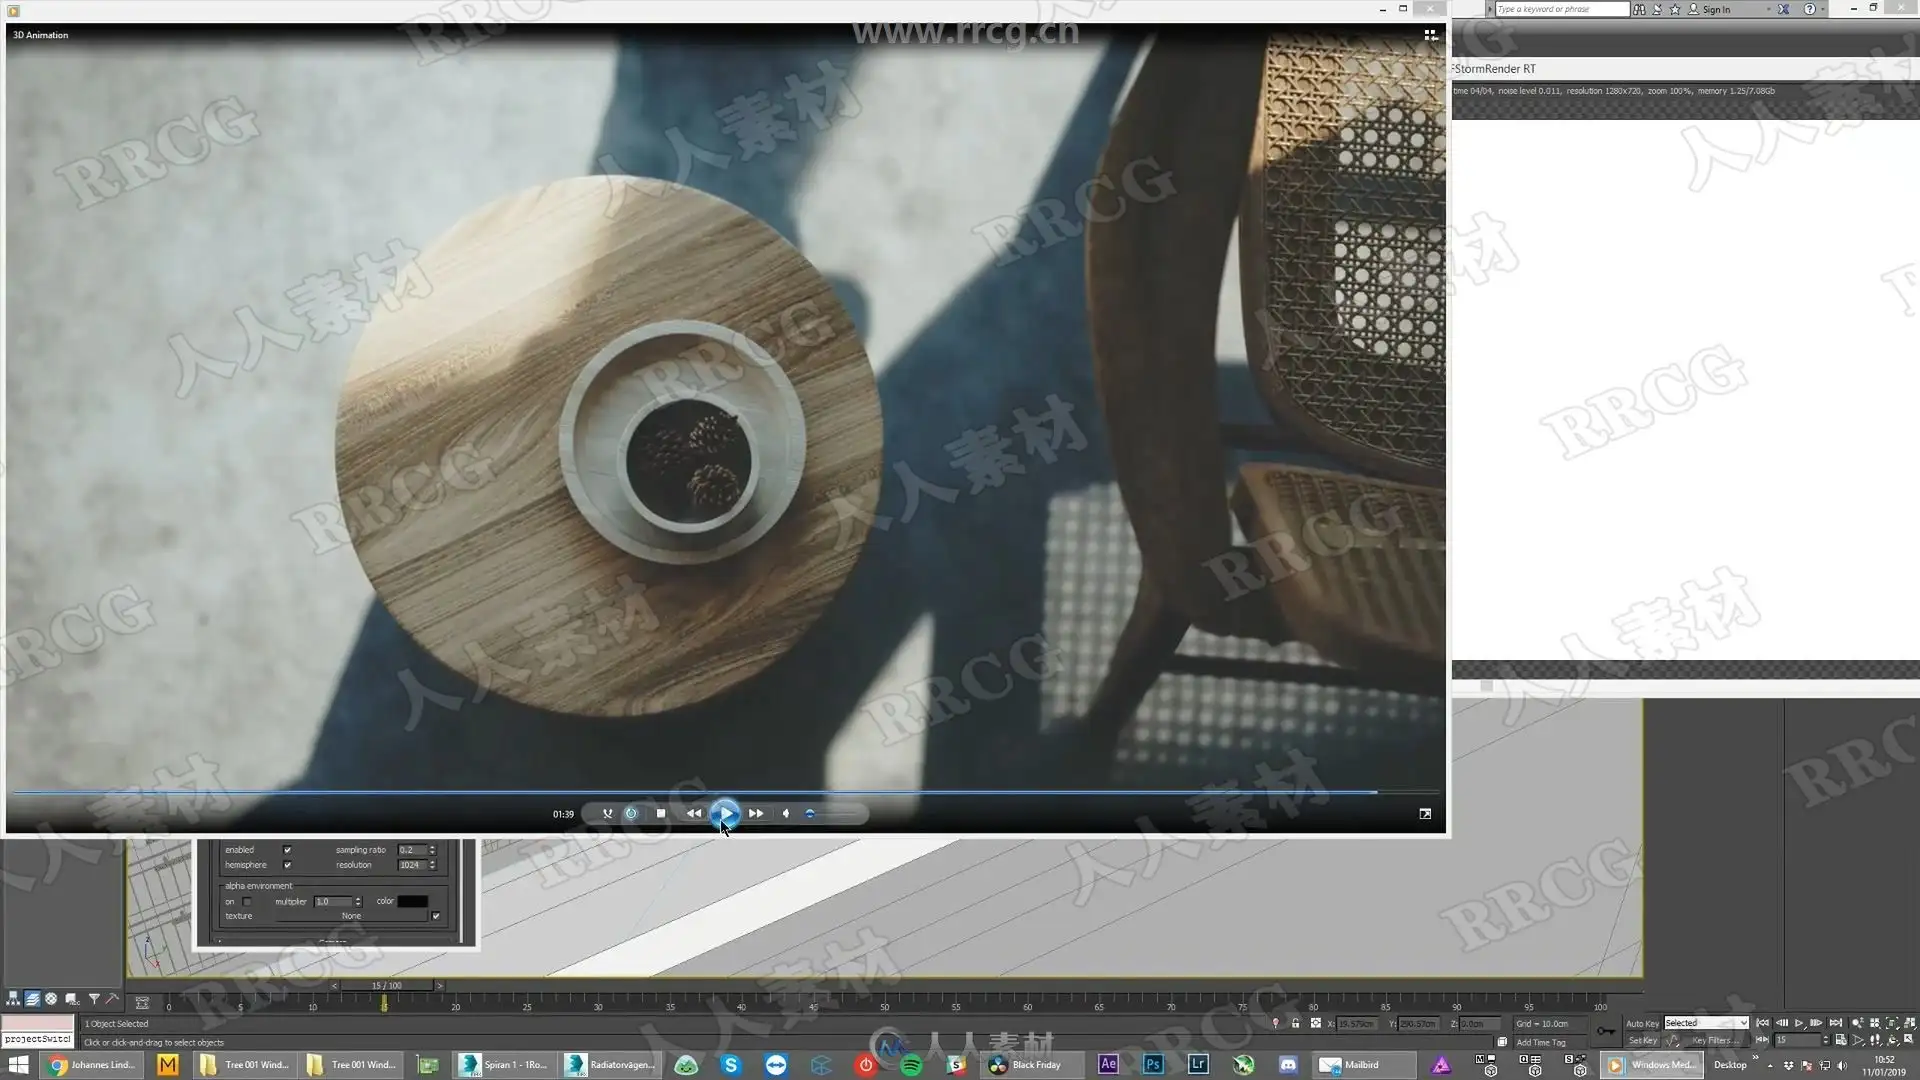
Task: Toggle selection lock padlock icon
Action: tap(1295, 1023)
